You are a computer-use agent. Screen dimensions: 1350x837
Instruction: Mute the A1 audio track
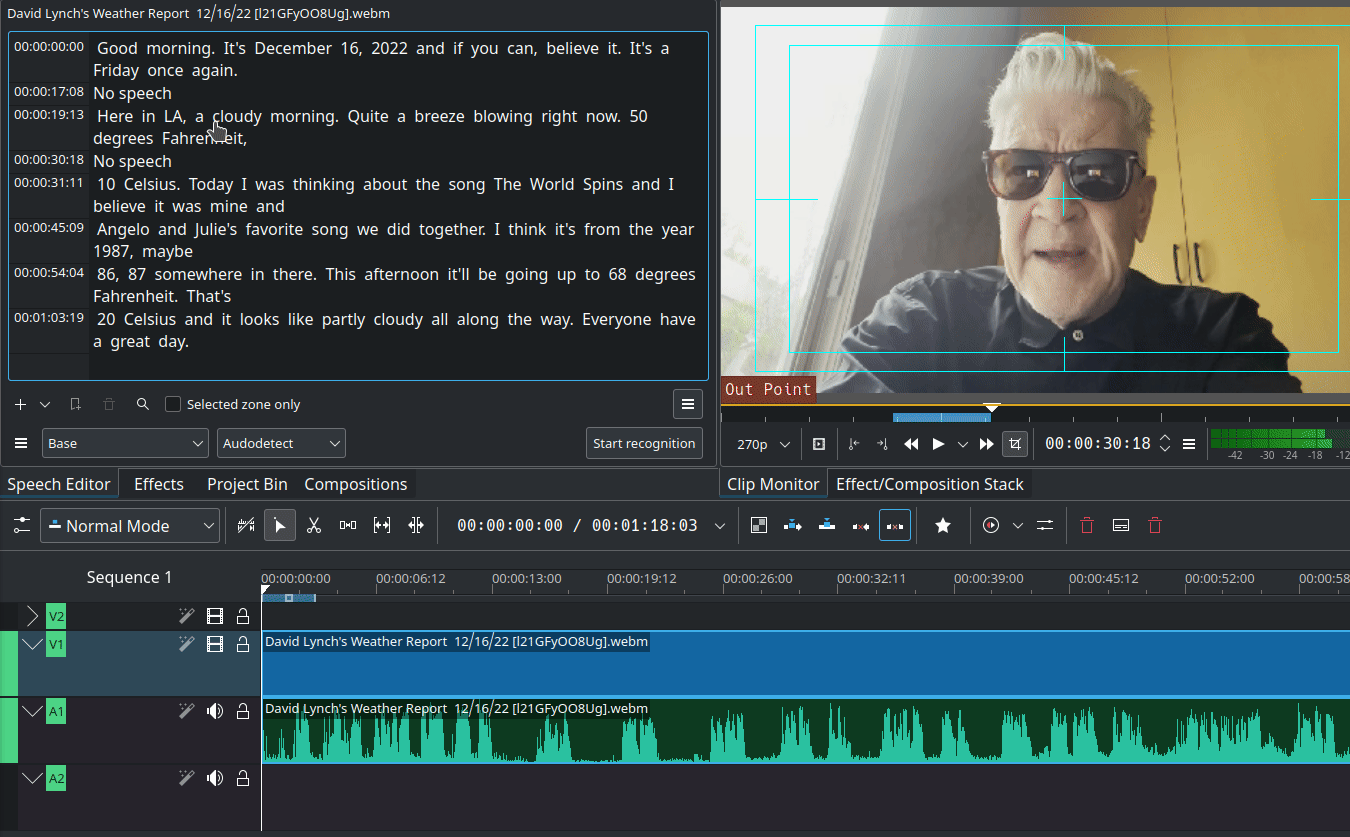pos(214,712)
